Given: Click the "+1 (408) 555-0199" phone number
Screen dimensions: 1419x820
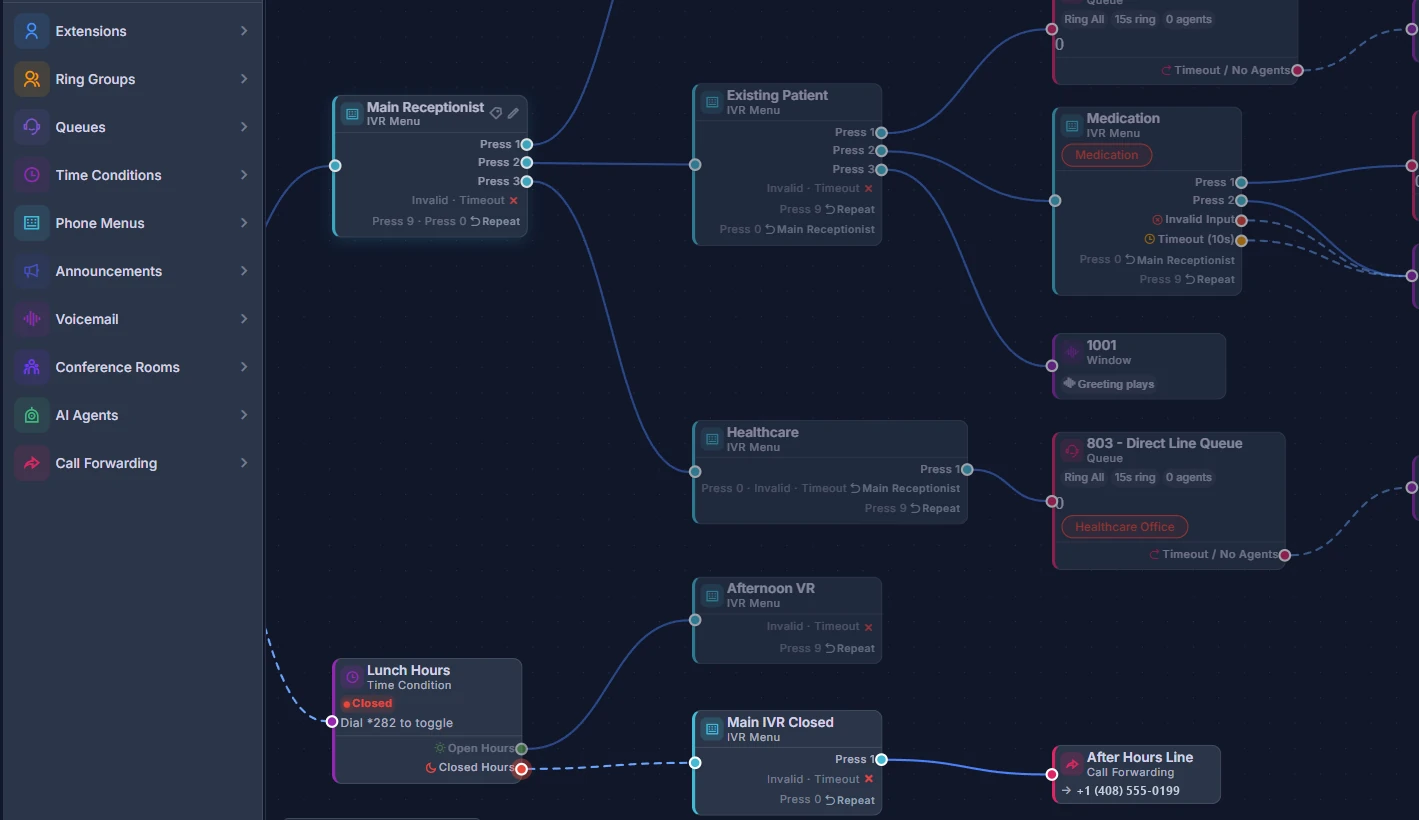Looking at the screenshot, I should pyautogui.click(x=1128, y=791).
